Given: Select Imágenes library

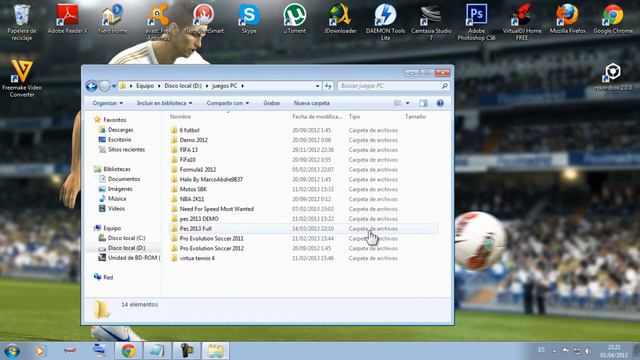Looking at the screenshot, I should coord(116,189).
